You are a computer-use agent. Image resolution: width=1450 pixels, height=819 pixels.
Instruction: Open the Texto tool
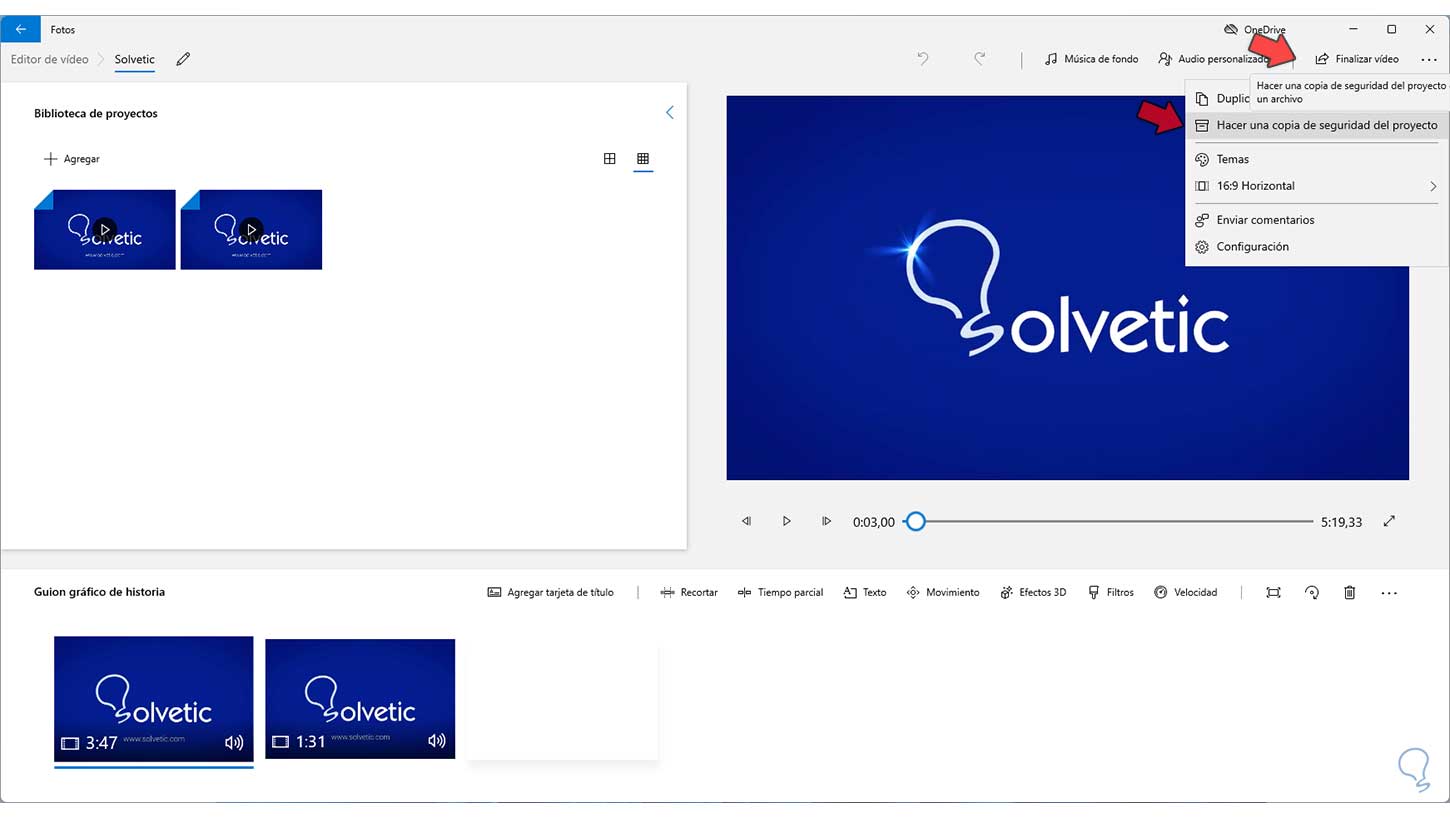coord(865,593)
